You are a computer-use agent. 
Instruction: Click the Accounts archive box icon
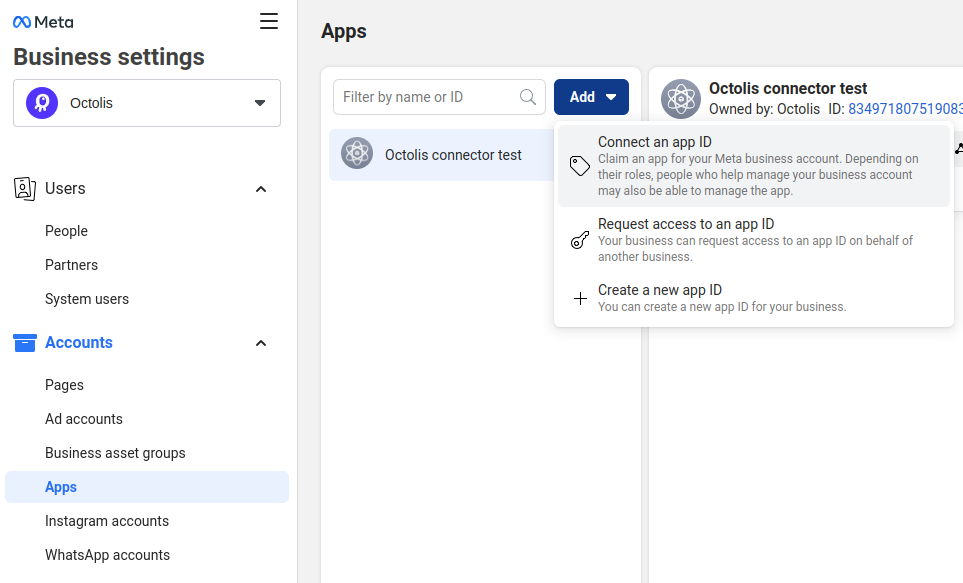click(x=25, y=343)
